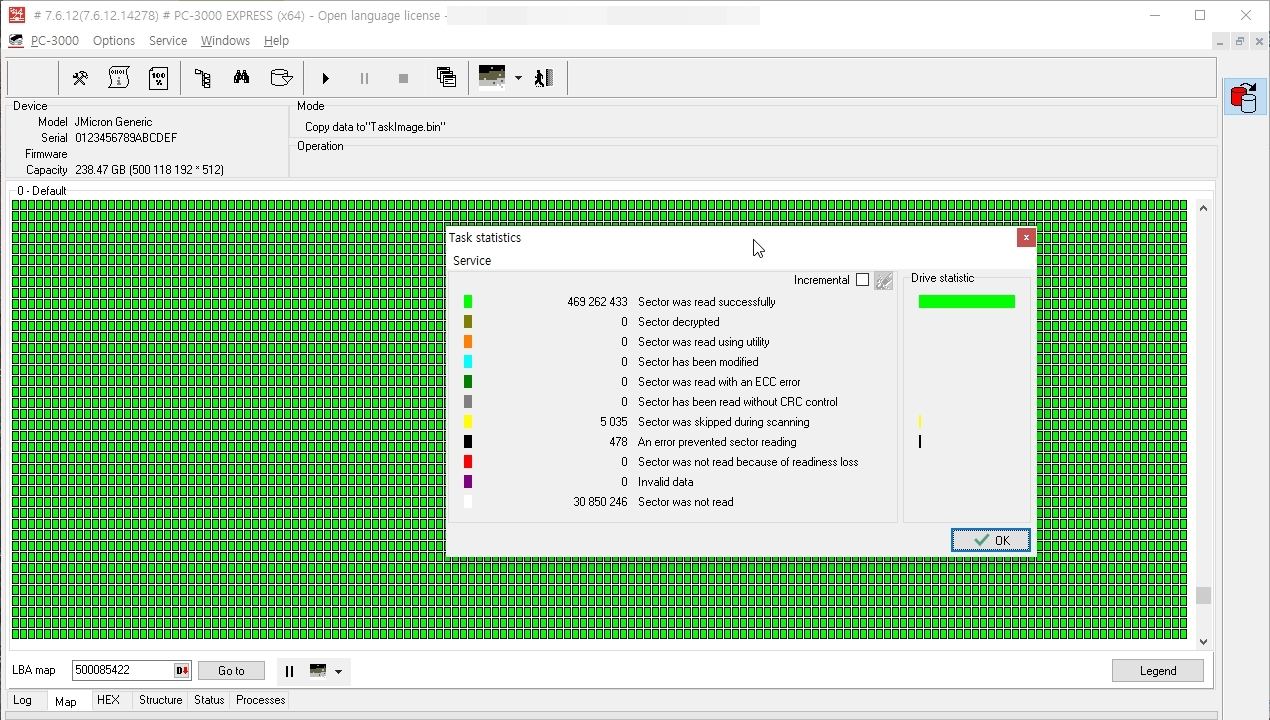This screenshot has height=720, width=1270.
Task: Click the toolbar stop button
Action: 403,78
